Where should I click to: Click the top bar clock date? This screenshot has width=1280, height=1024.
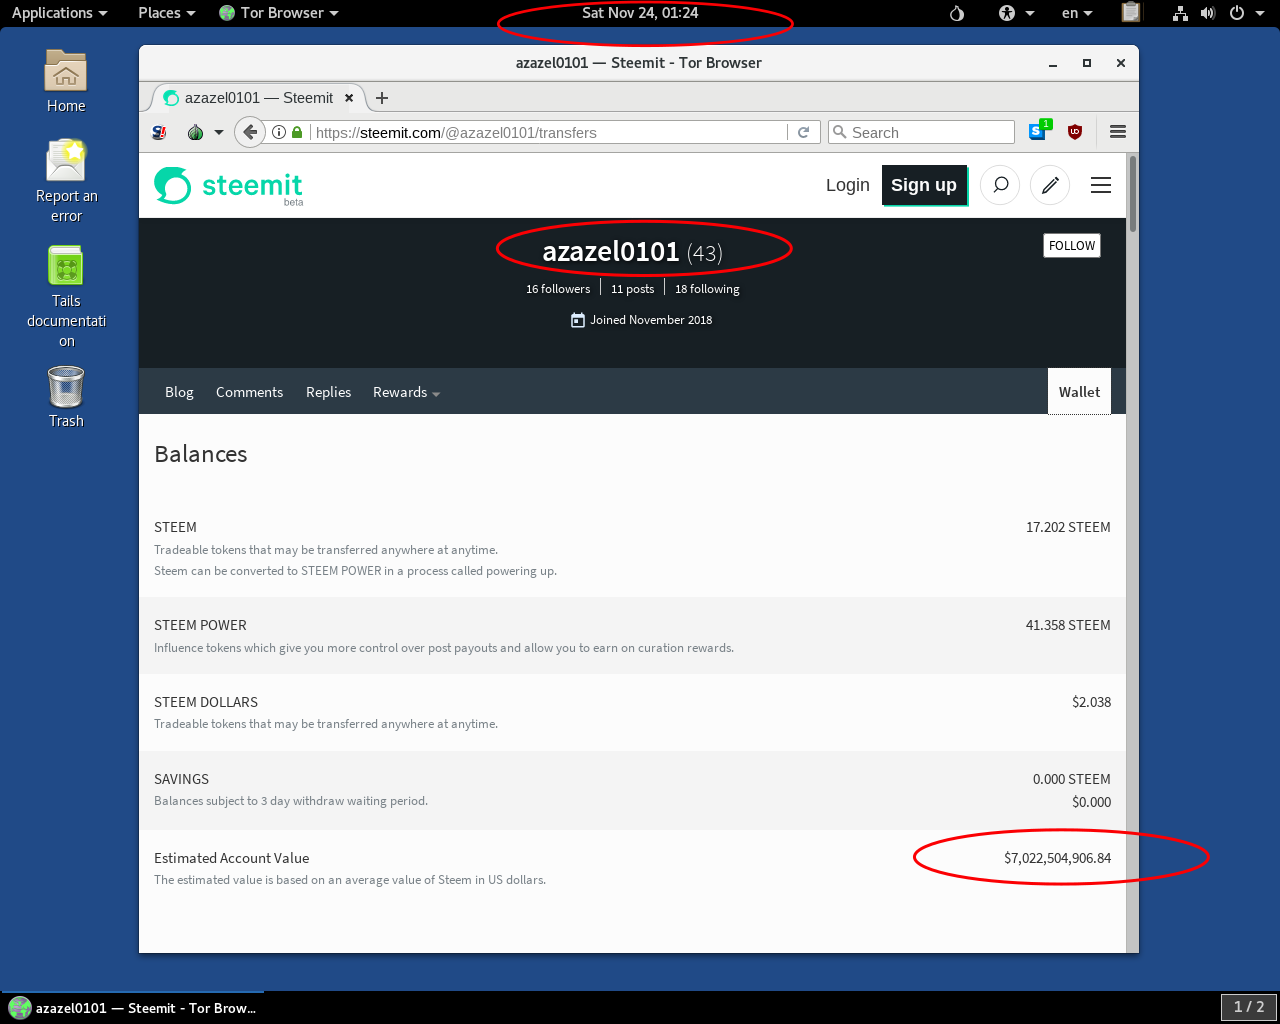640,13
